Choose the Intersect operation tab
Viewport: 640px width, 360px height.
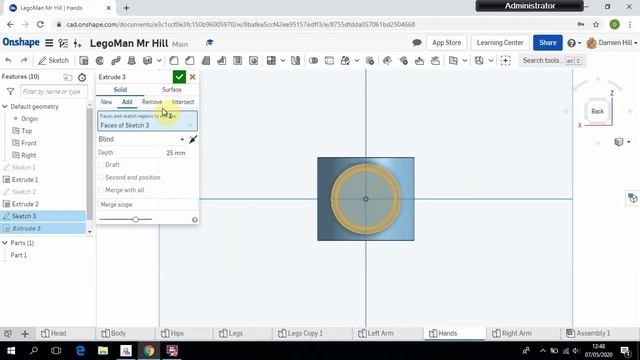tap(183, 102)
